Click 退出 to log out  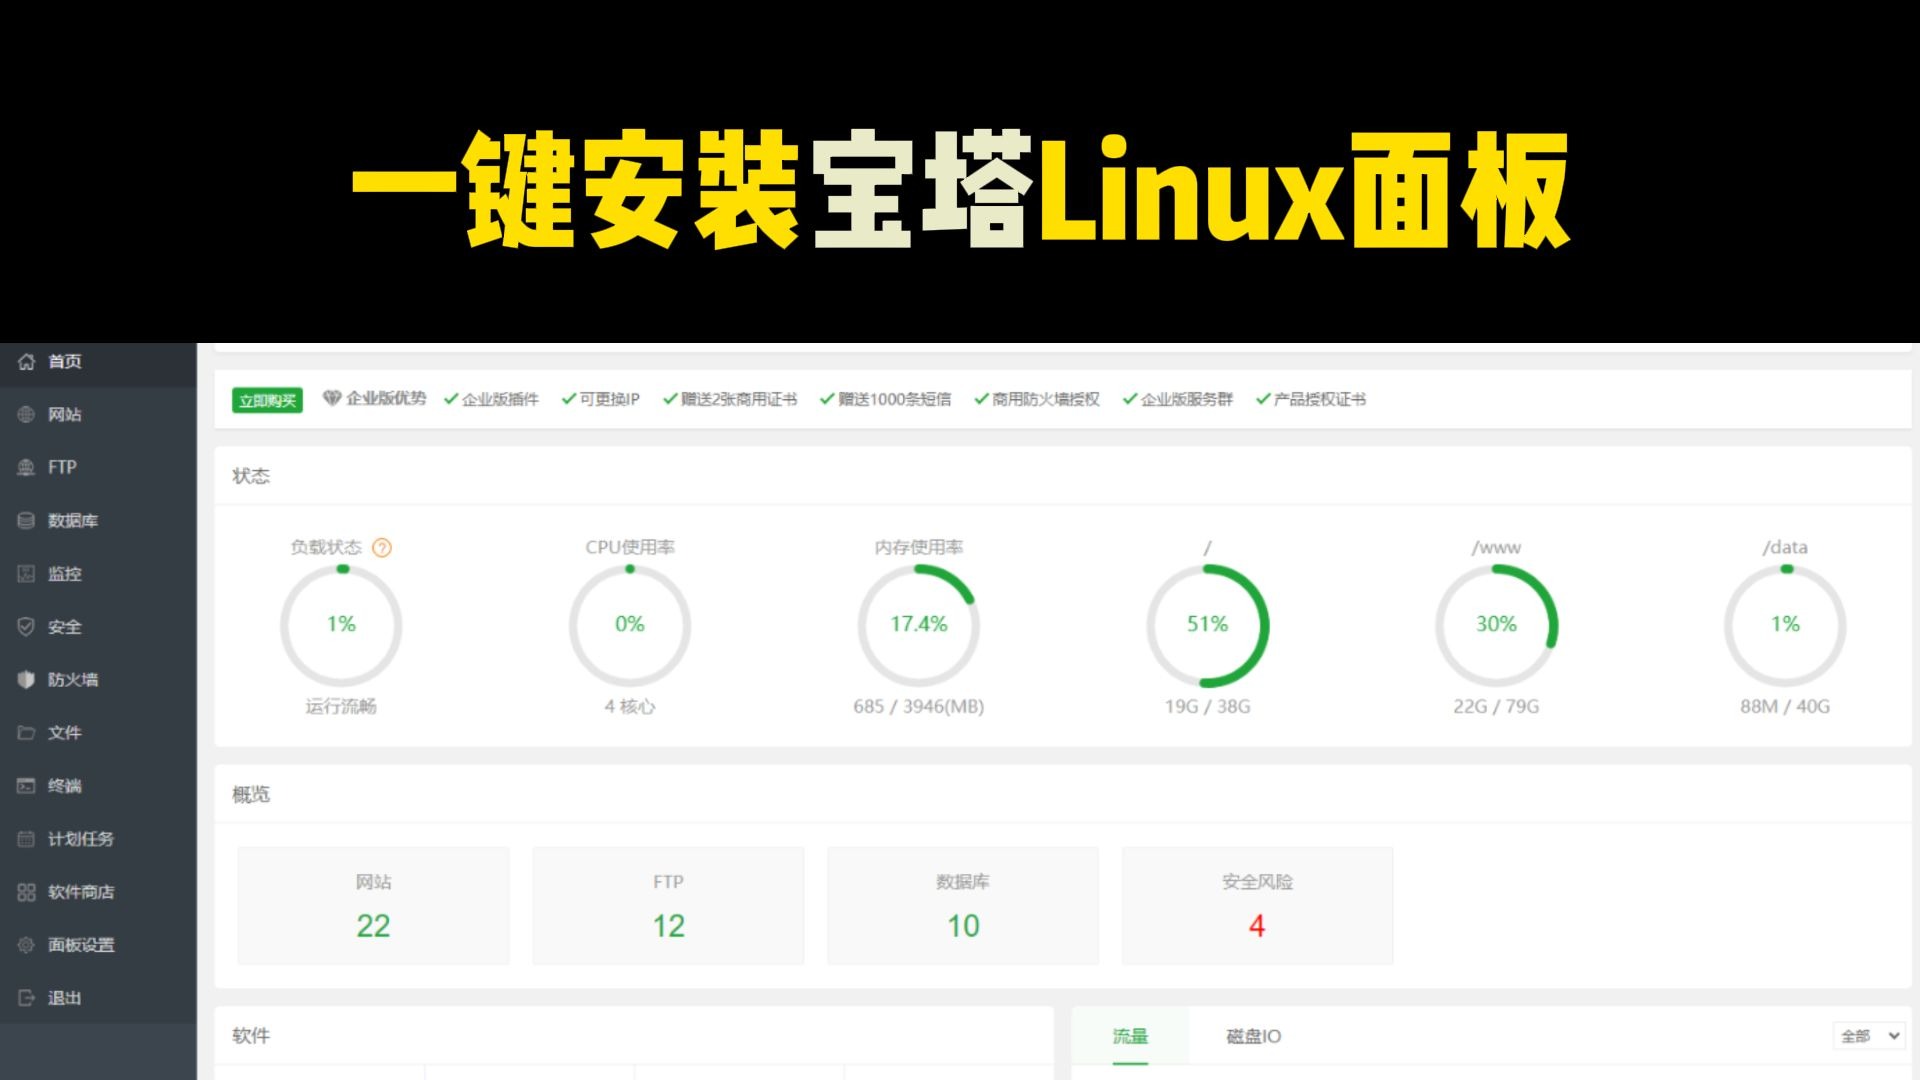click(63, 997)
